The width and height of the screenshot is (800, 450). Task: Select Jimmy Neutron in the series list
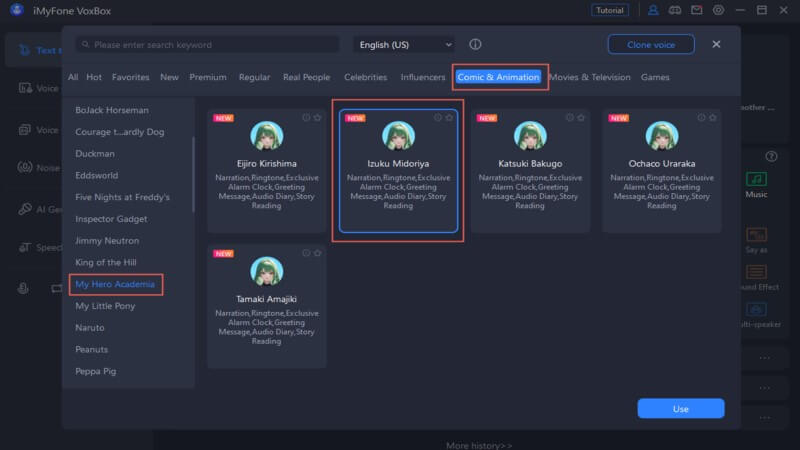[107, 240]
